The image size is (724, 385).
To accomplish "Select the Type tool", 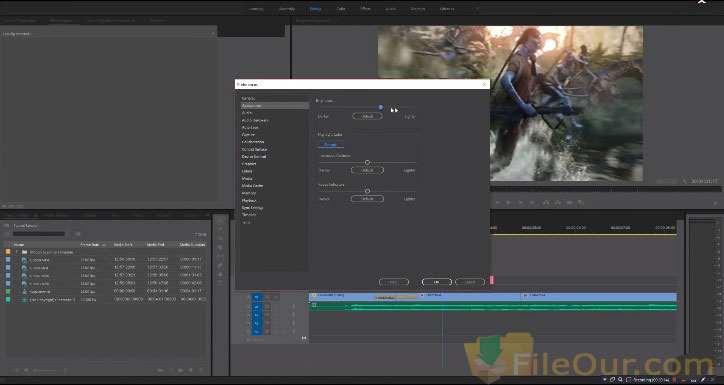I will [x=220, y=283].
